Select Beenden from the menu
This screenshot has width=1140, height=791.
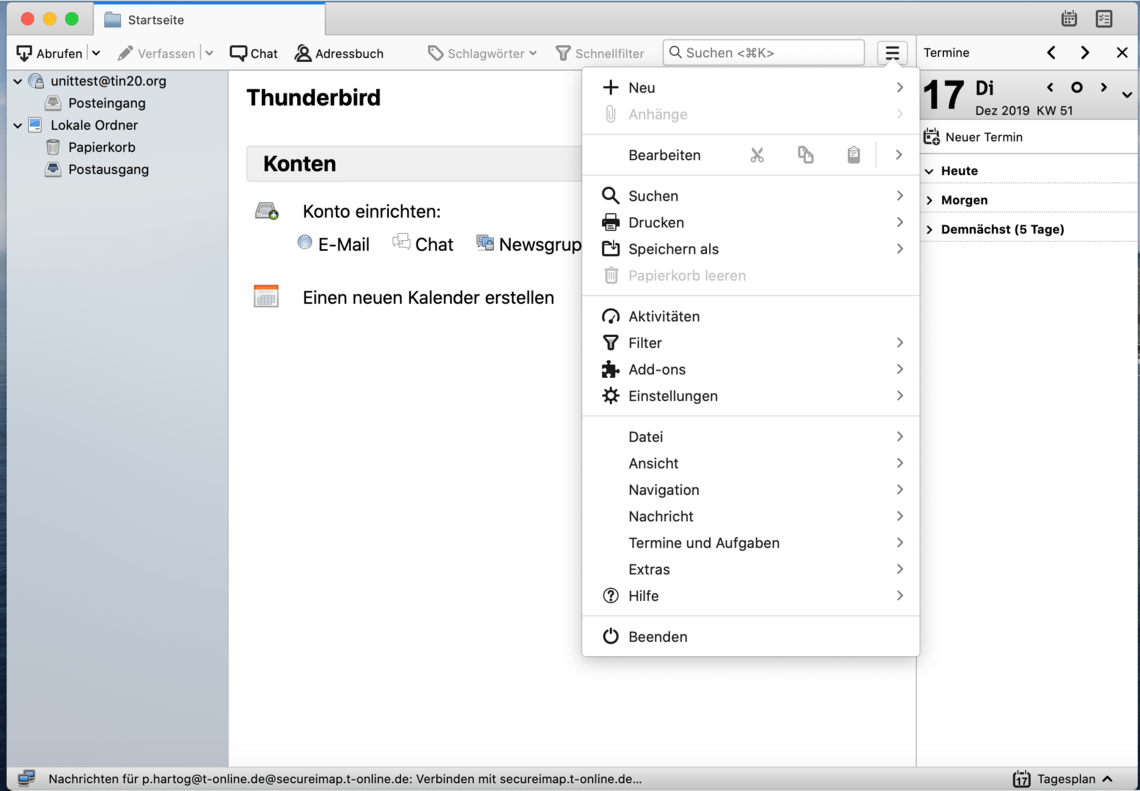click(x=657, y=636)
